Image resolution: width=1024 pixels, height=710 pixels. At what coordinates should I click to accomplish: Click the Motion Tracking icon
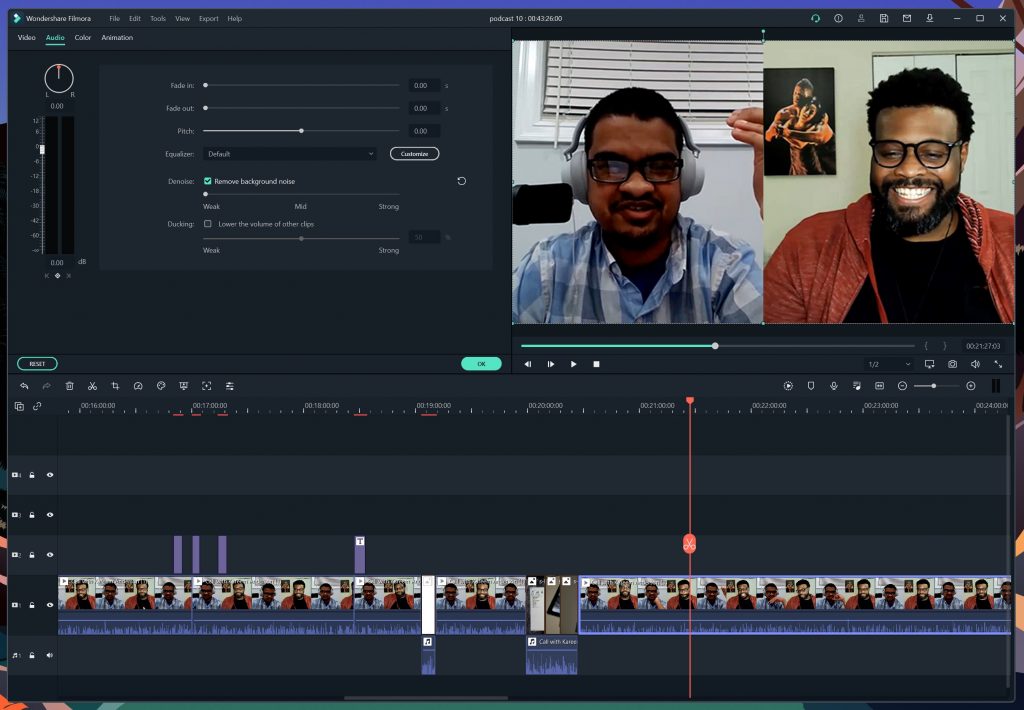pos(206,386)
